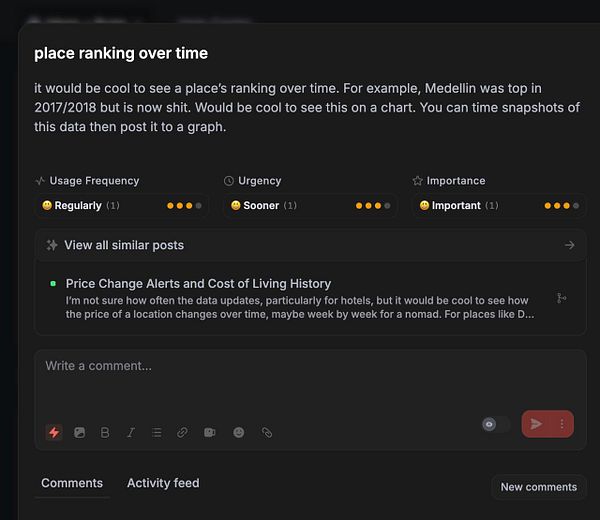Image resolution: width=600 pixels, height=520 pixels.
Task: Insert an image using the picture icon
Action: [80, 432]
